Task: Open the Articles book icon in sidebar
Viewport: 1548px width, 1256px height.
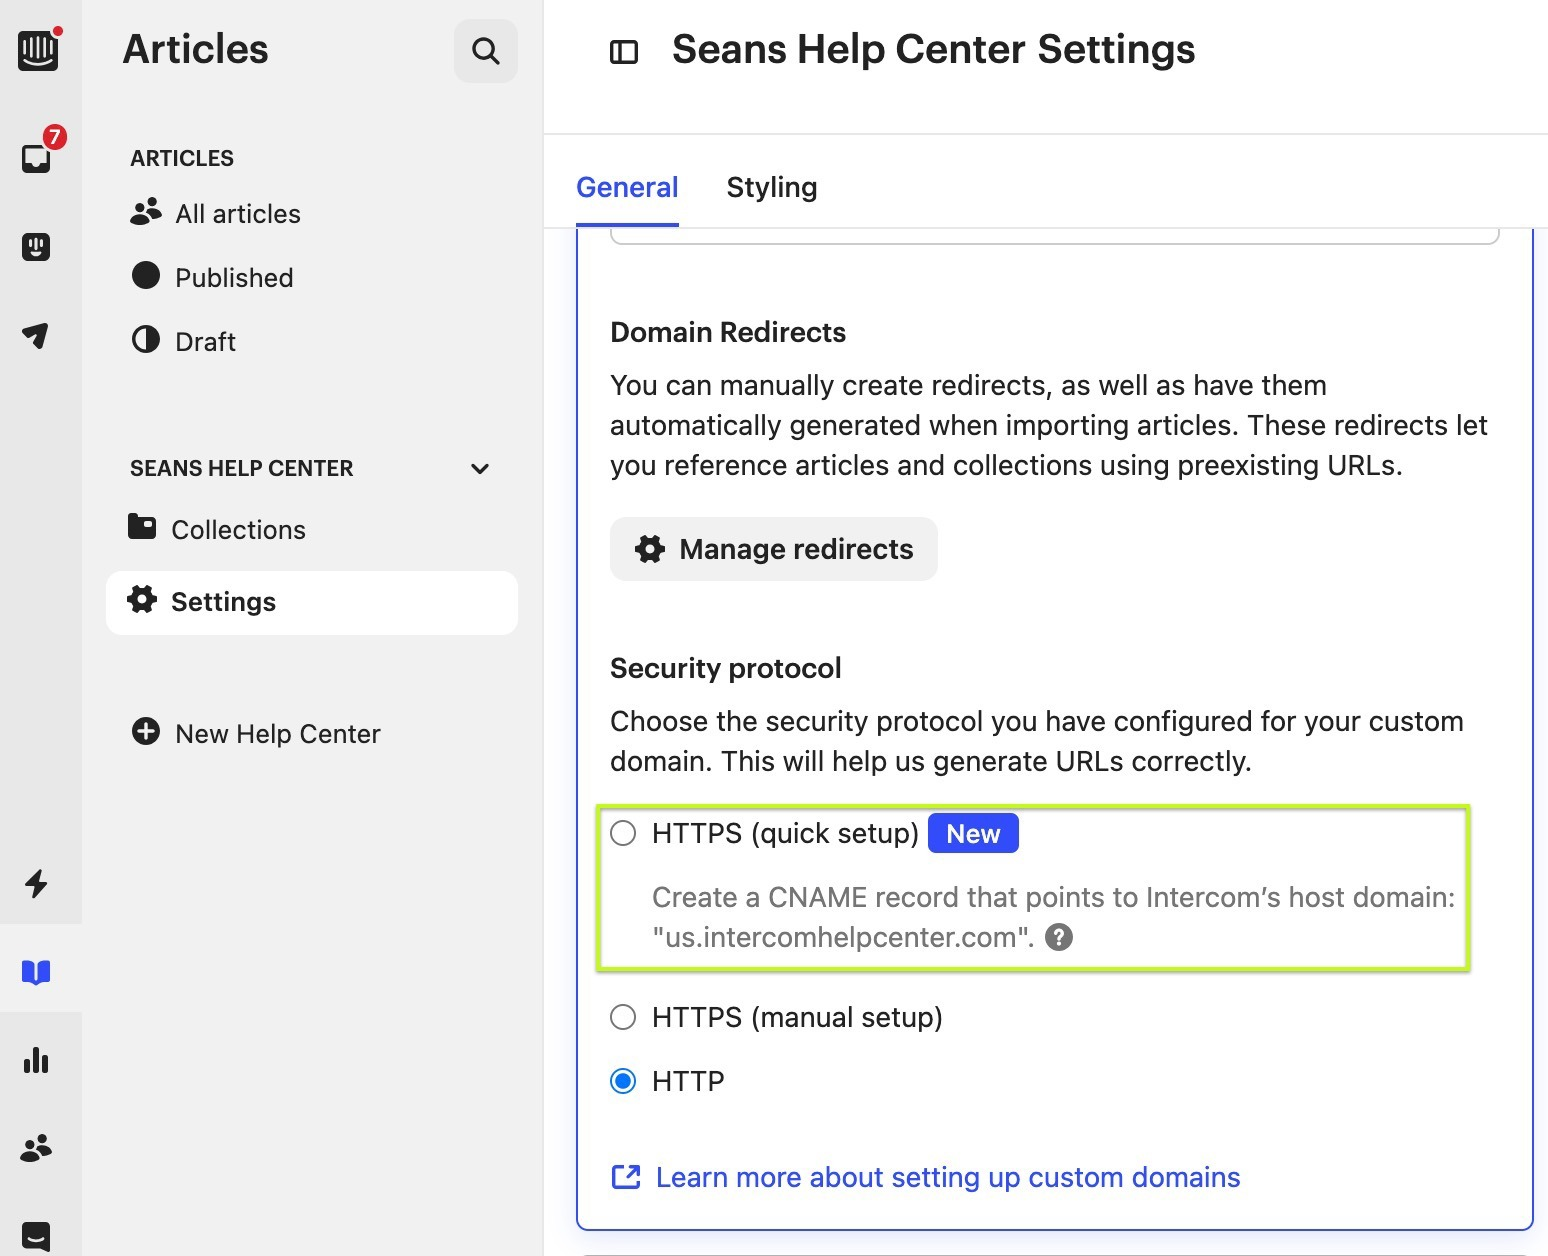Action: (37, 972)
